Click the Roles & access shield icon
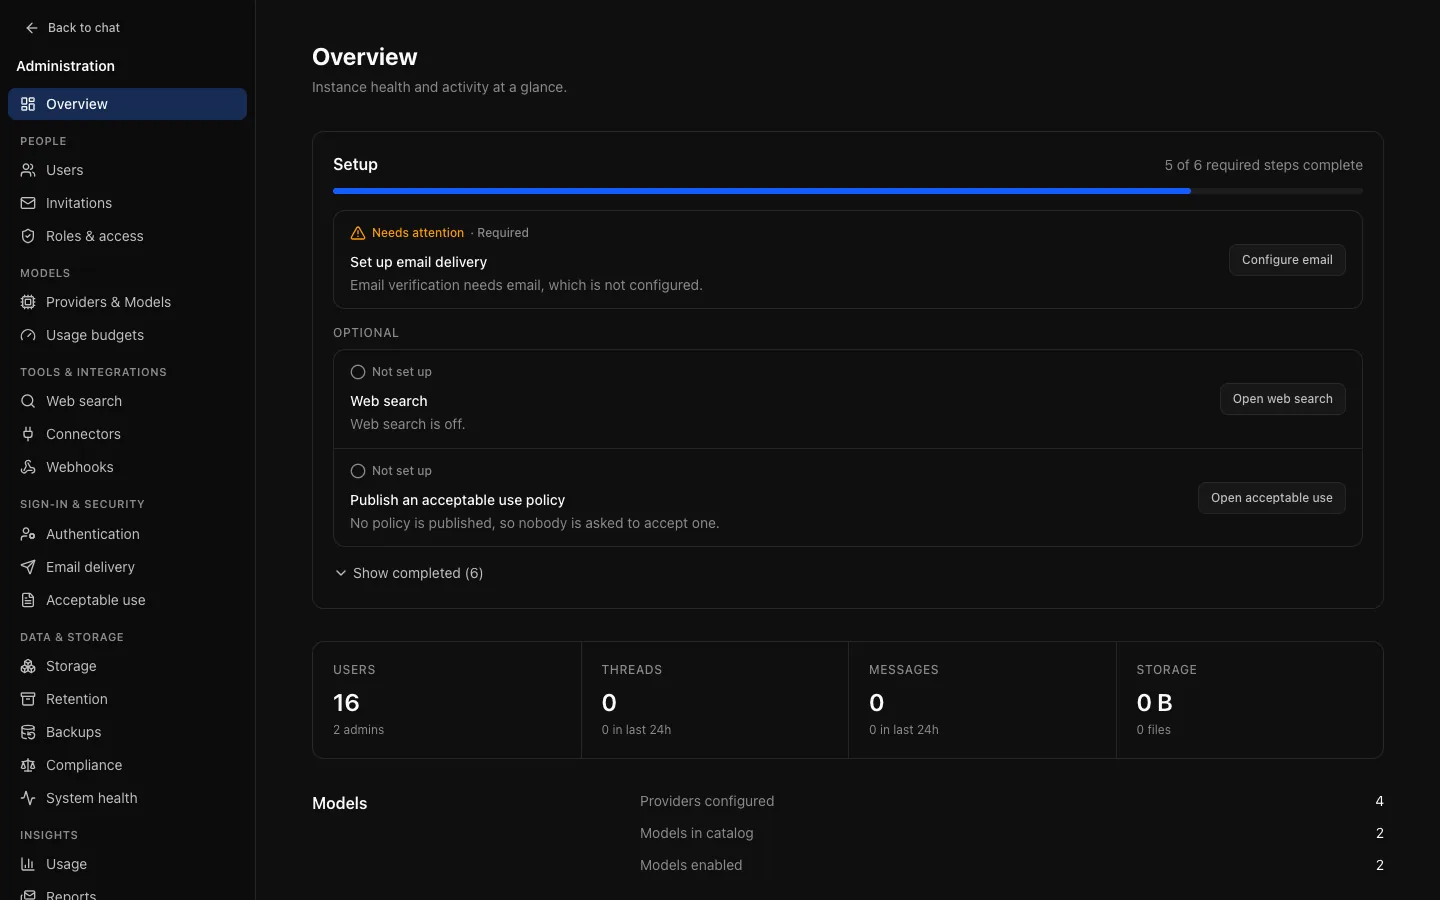 [28, 236]
